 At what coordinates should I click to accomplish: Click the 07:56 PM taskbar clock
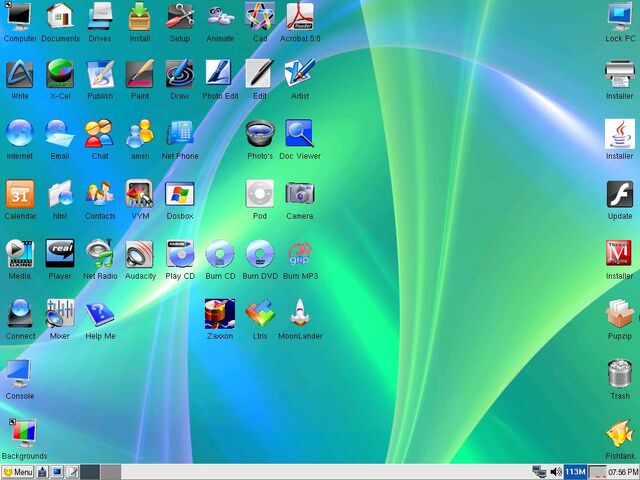(x=623, y=472)
